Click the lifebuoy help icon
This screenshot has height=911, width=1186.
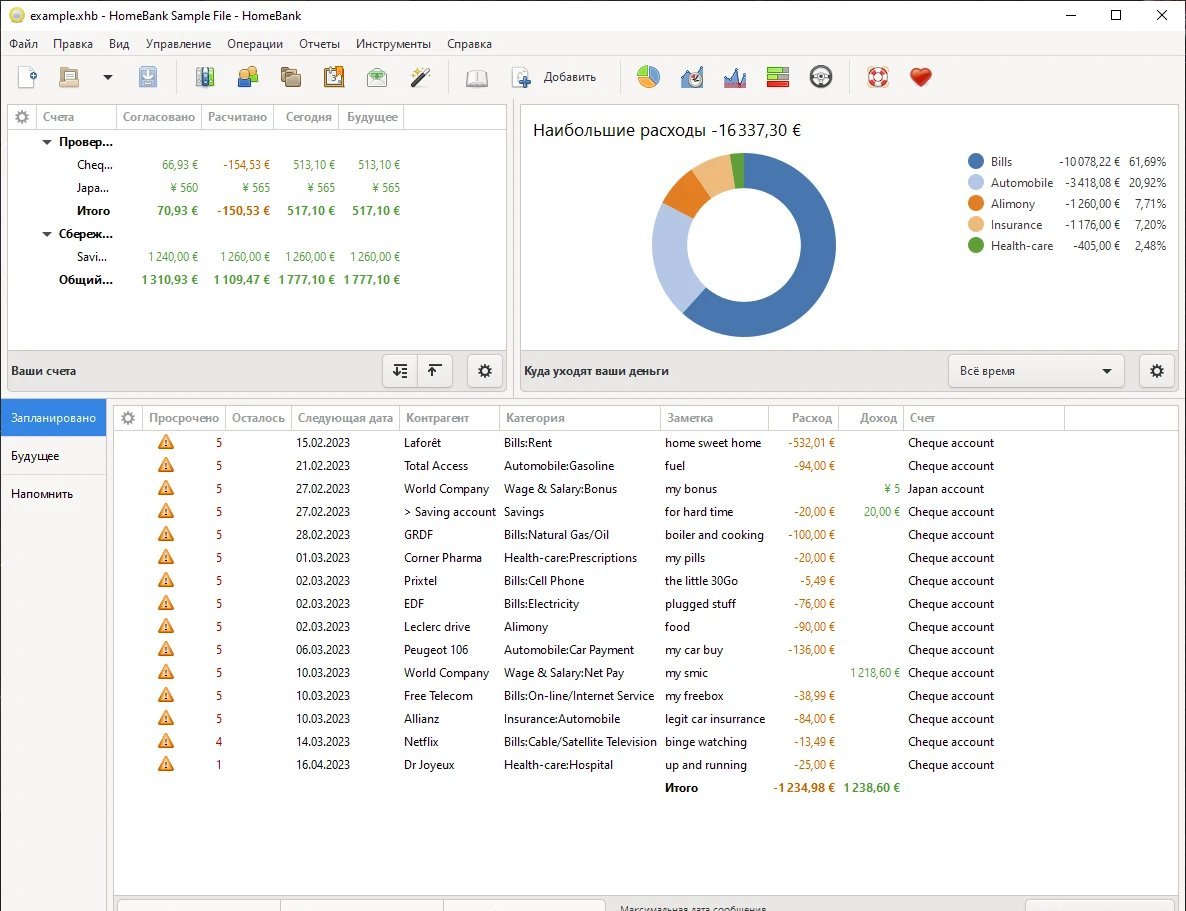[877, 77]
